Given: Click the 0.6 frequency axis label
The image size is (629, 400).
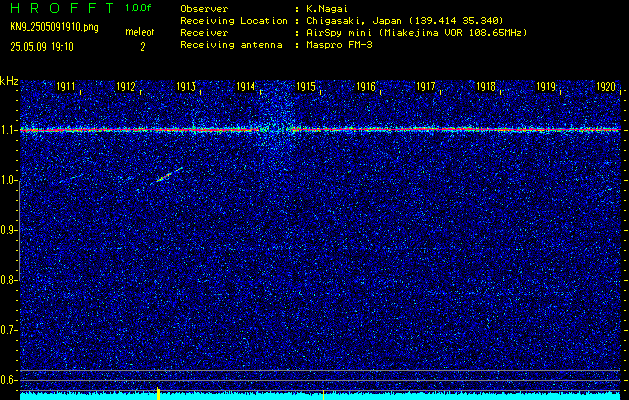Looking at the screenshot, I should pos(8,380).
